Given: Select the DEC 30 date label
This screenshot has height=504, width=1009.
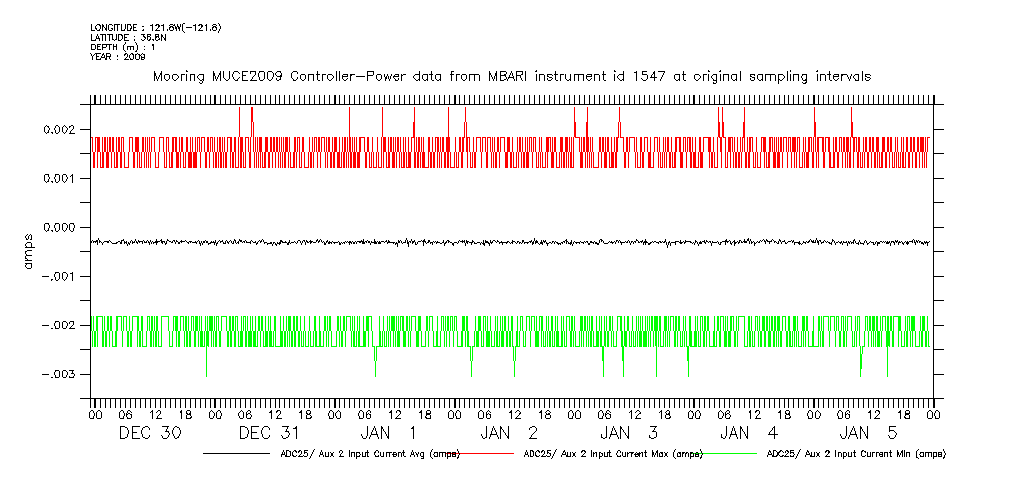Looking at the screenshot, I should click(x=150, y=433).
